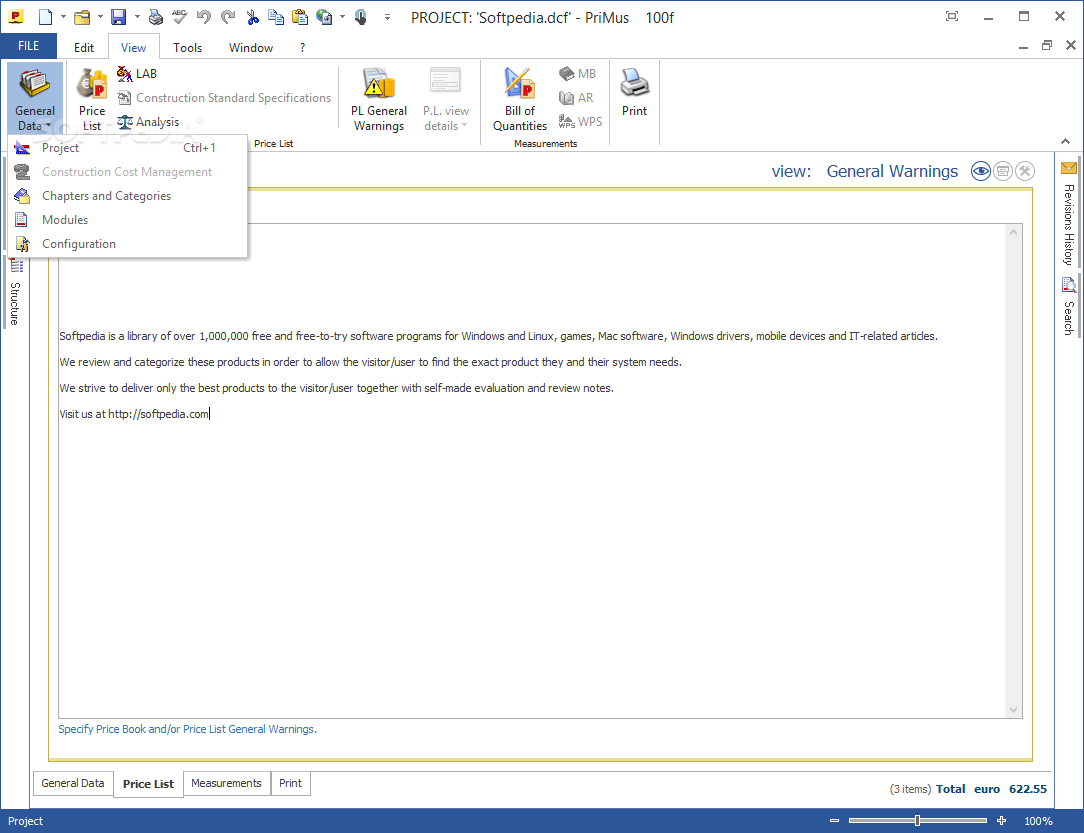Select Construction Cost Management entry
The height and width of the screenshot is (833, 1084).
click(127, 172)
